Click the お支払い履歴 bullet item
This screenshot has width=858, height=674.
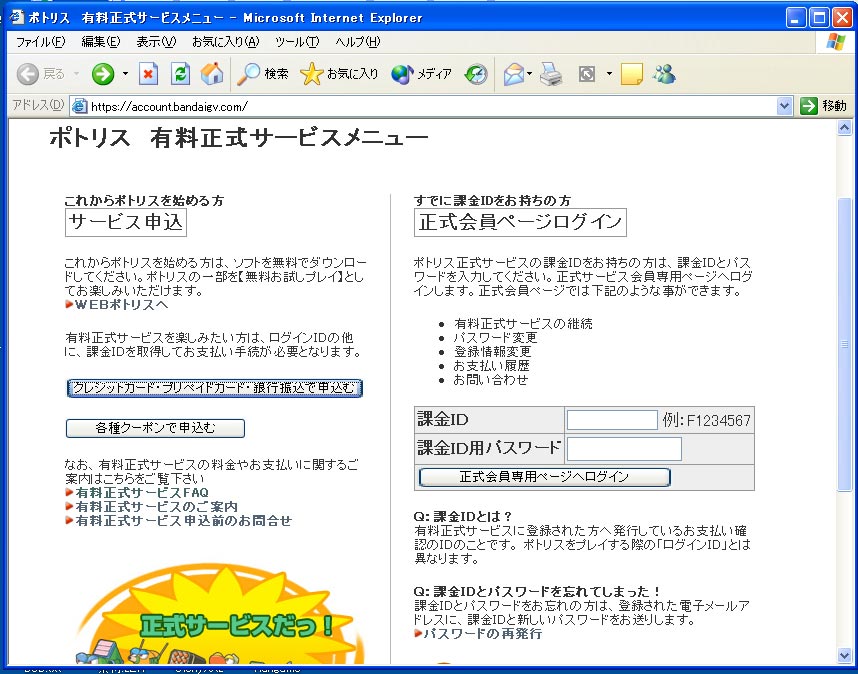492,365
